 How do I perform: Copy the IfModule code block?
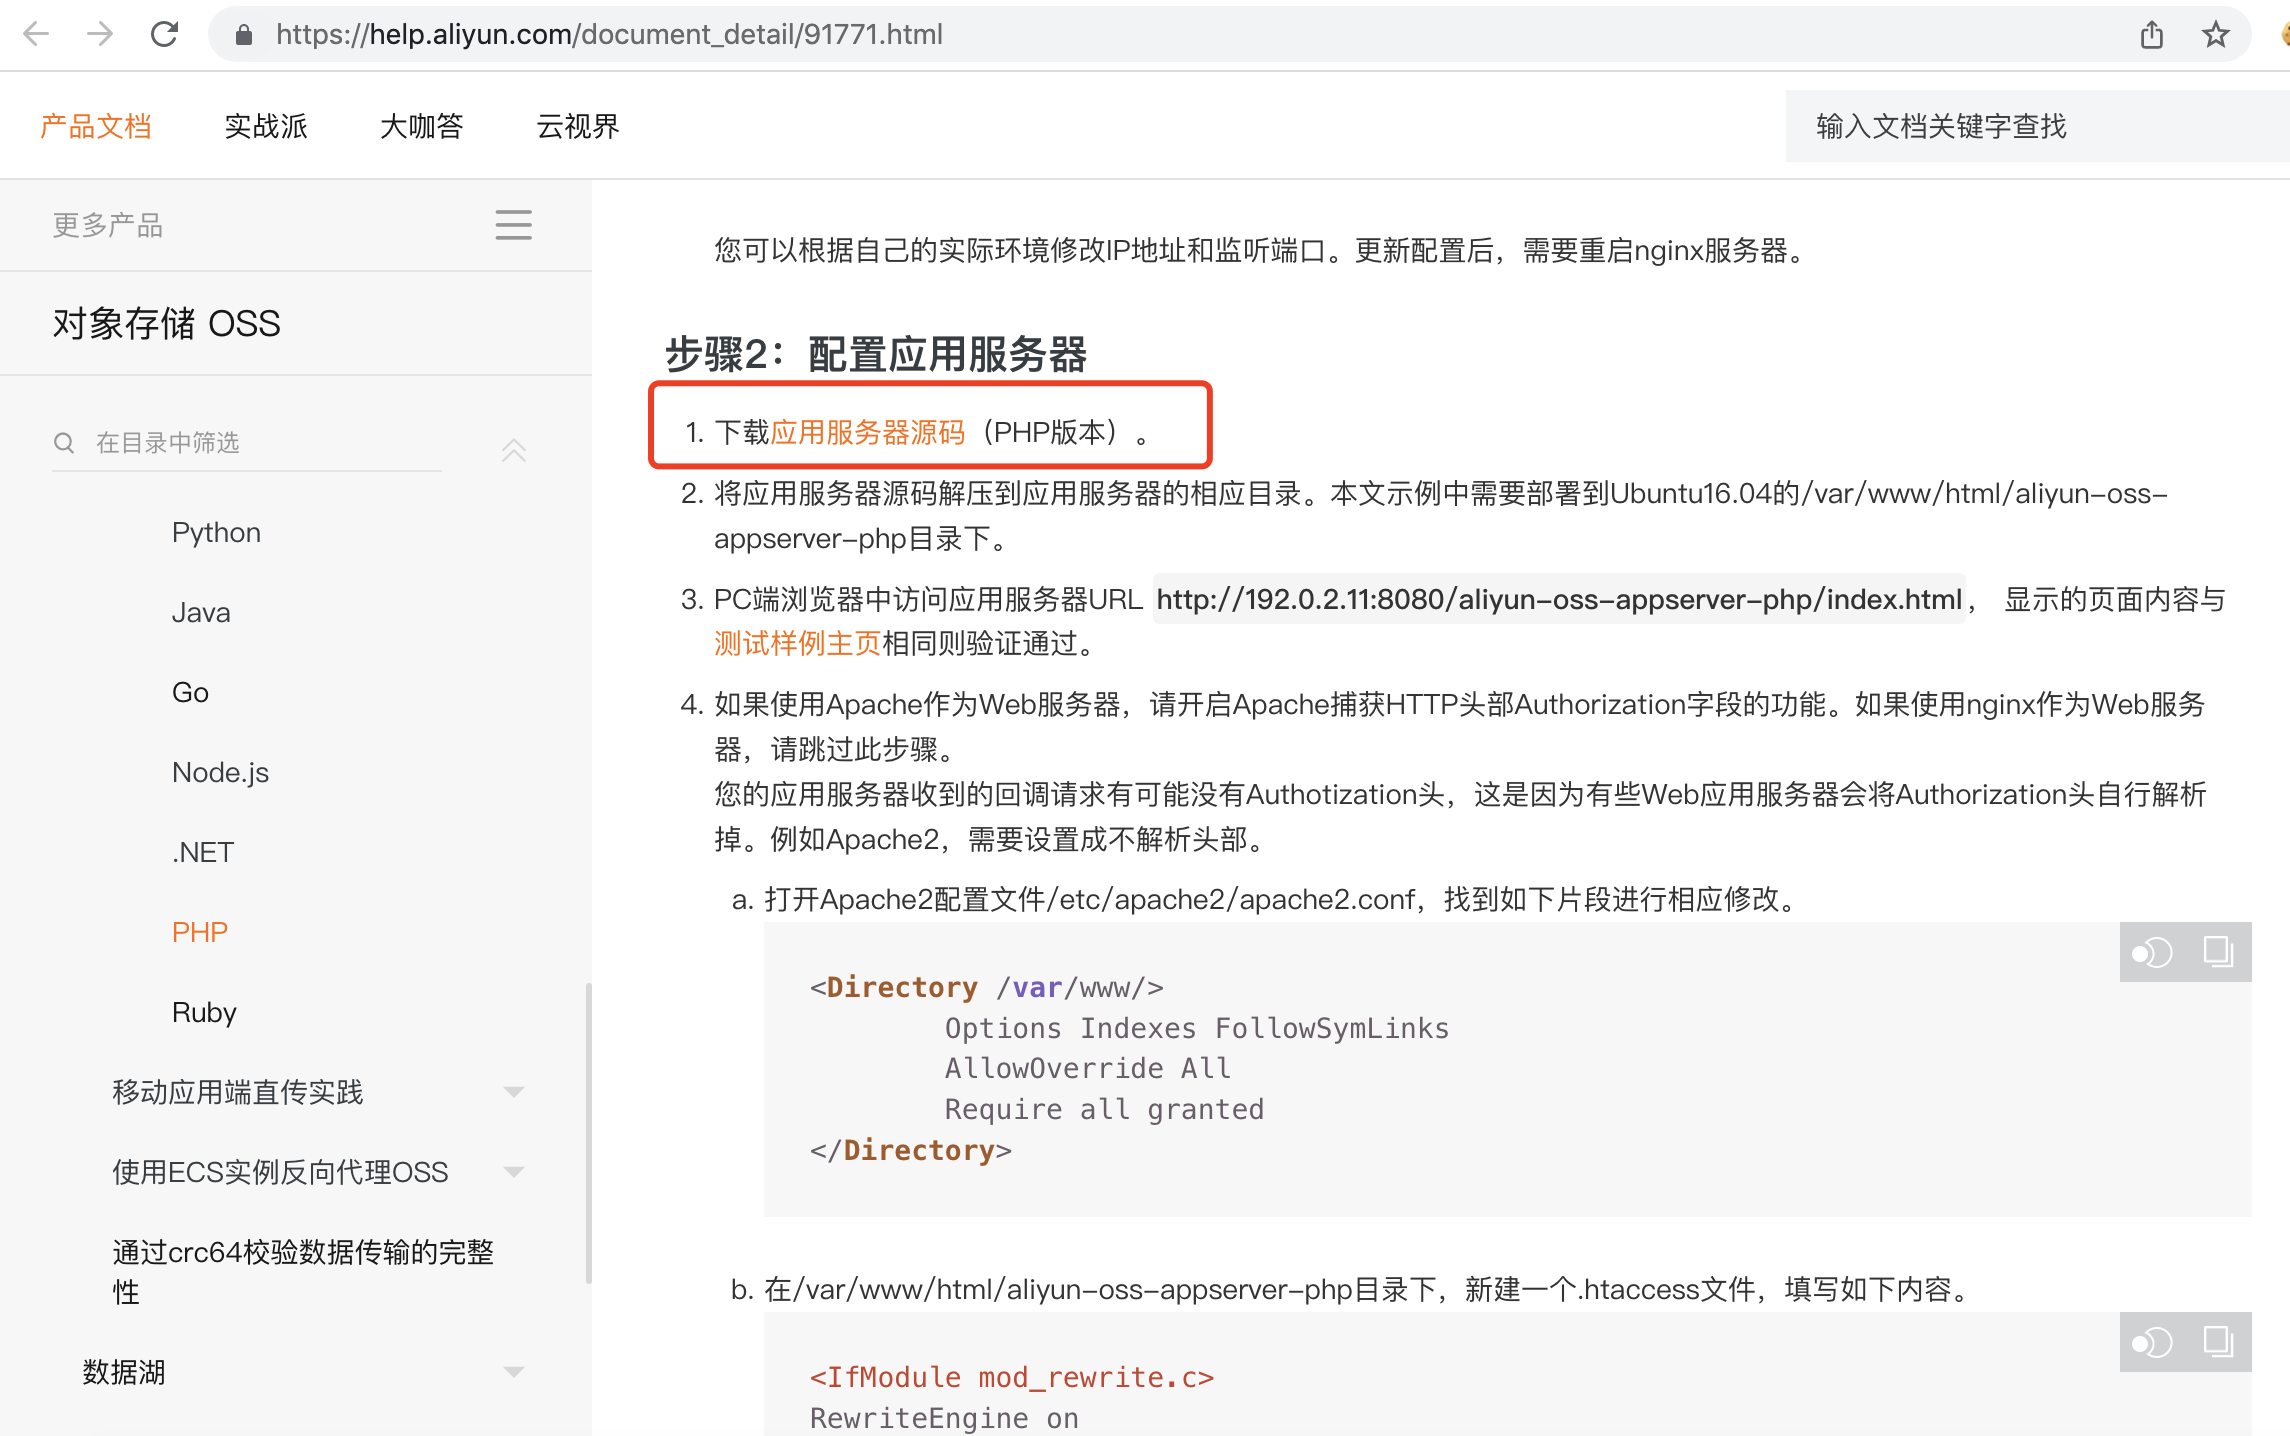[2218, 1342]
